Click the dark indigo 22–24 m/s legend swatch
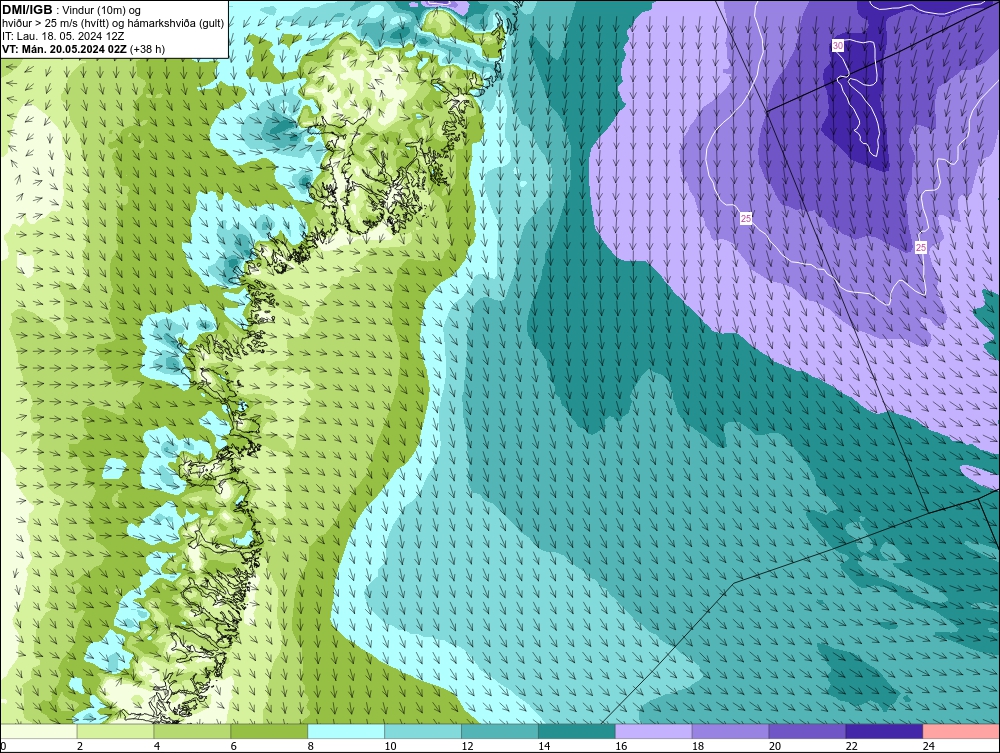Screen dimensions: 1000x753 (x=885, y=731)
